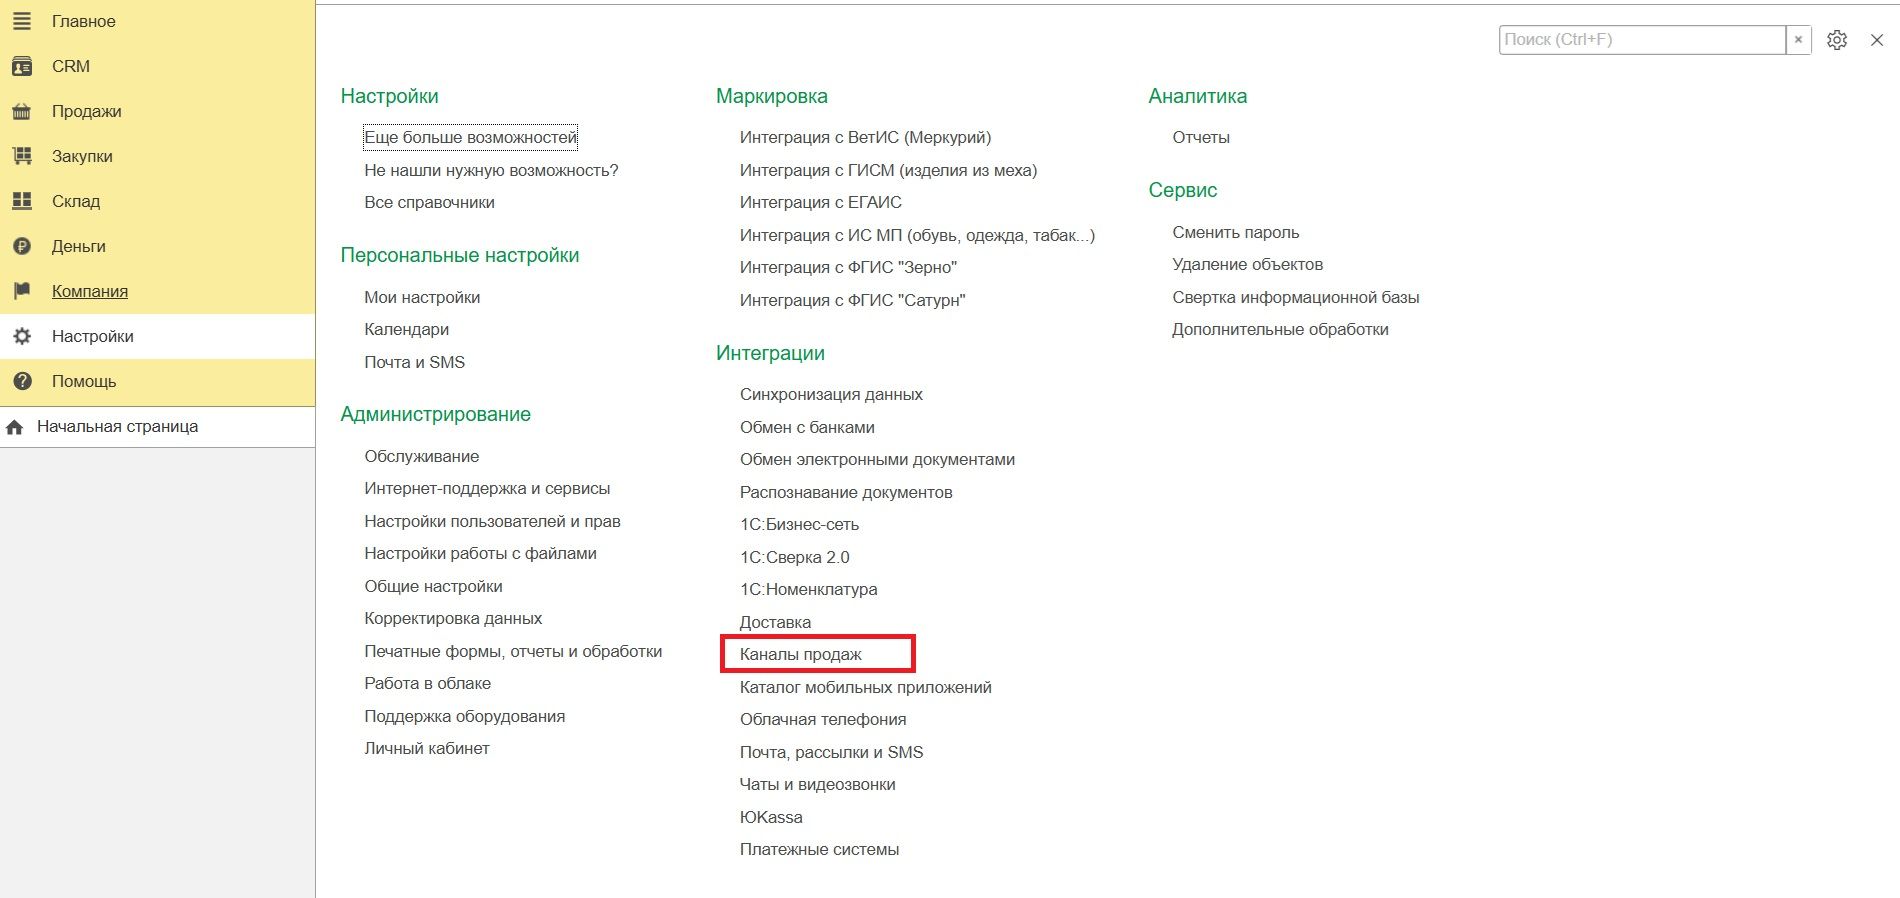The height and width of the screenshot is (898, 1900).
Task: Open the Помощь question mark icon
Action: [x=21, y=381]
